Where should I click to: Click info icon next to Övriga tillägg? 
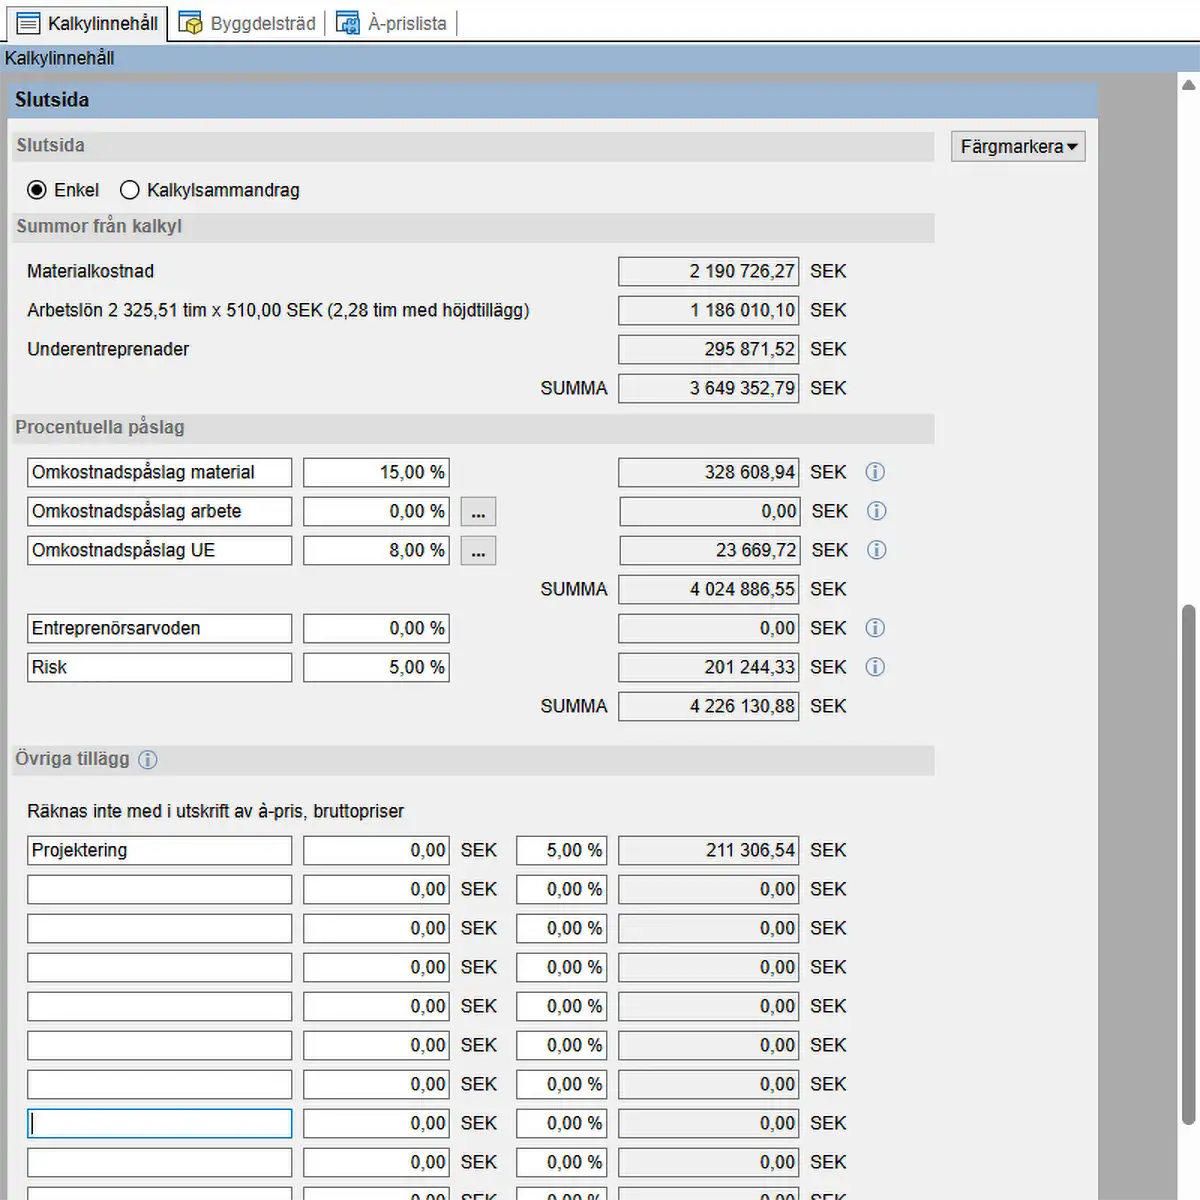[x=148, y=760]
